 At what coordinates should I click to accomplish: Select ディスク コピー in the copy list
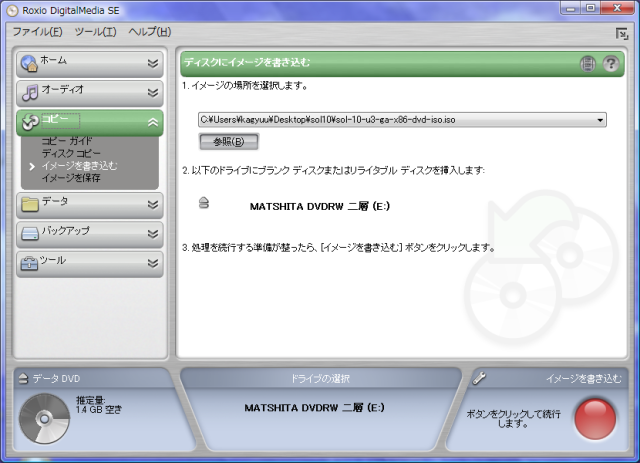[x=71, y=153]
